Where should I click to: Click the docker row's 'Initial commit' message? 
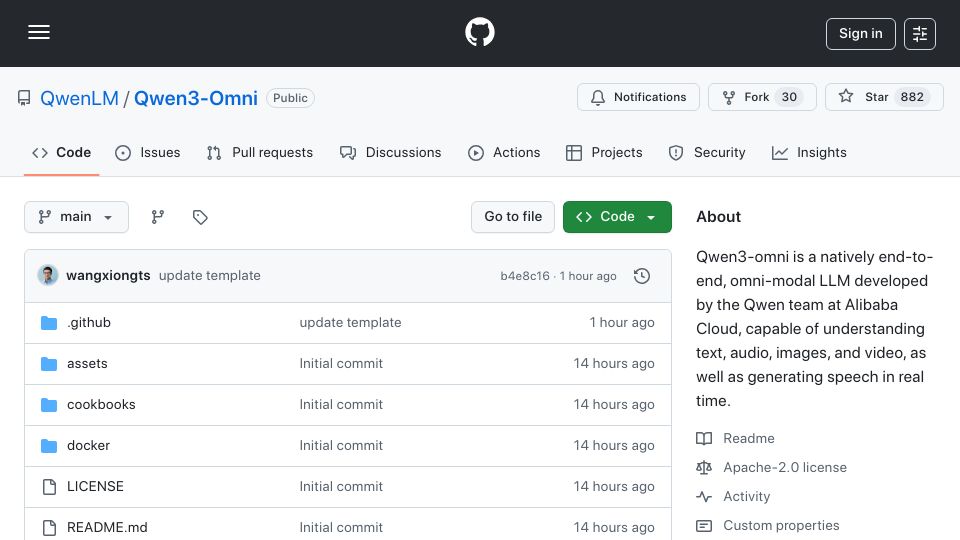coord(341,446)
